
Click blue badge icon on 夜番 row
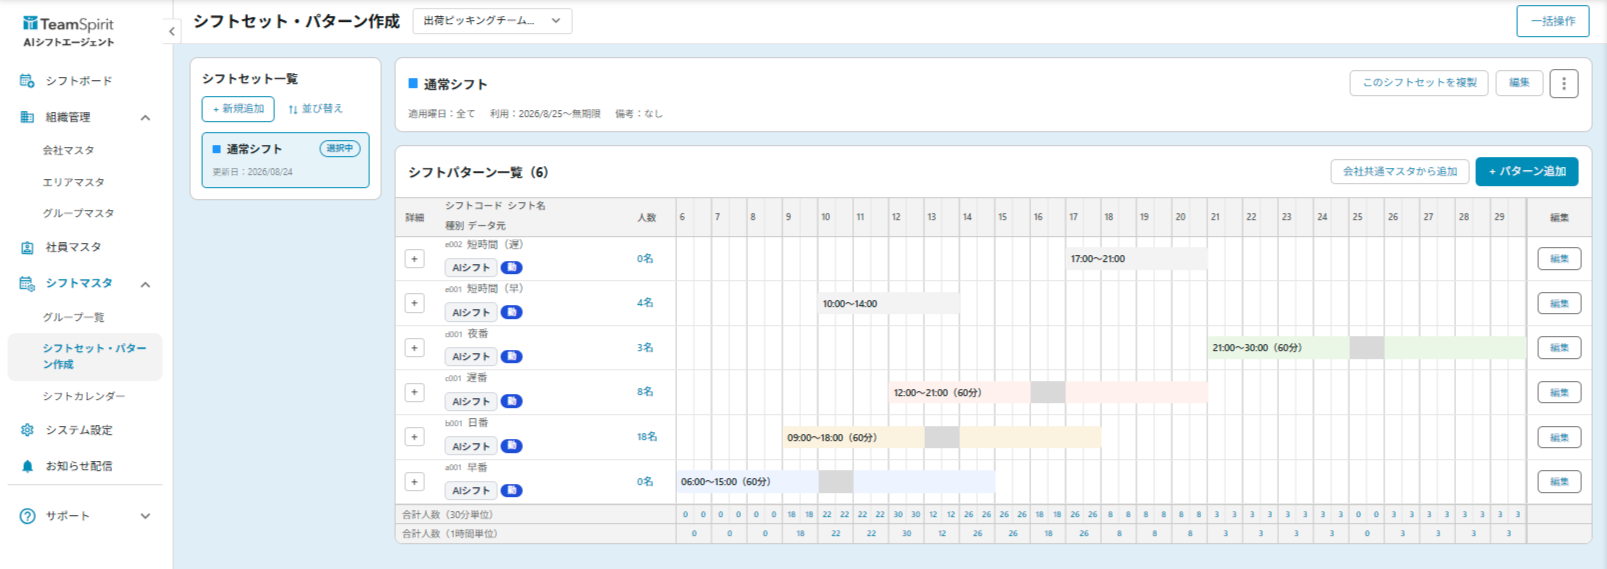(511, 356)
